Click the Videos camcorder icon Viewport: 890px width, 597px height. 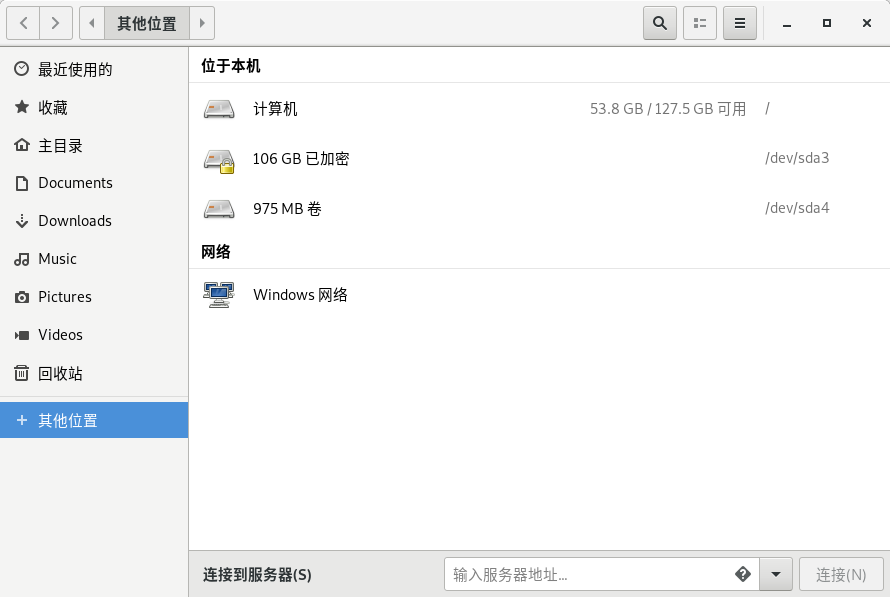[x=22, y=335]
